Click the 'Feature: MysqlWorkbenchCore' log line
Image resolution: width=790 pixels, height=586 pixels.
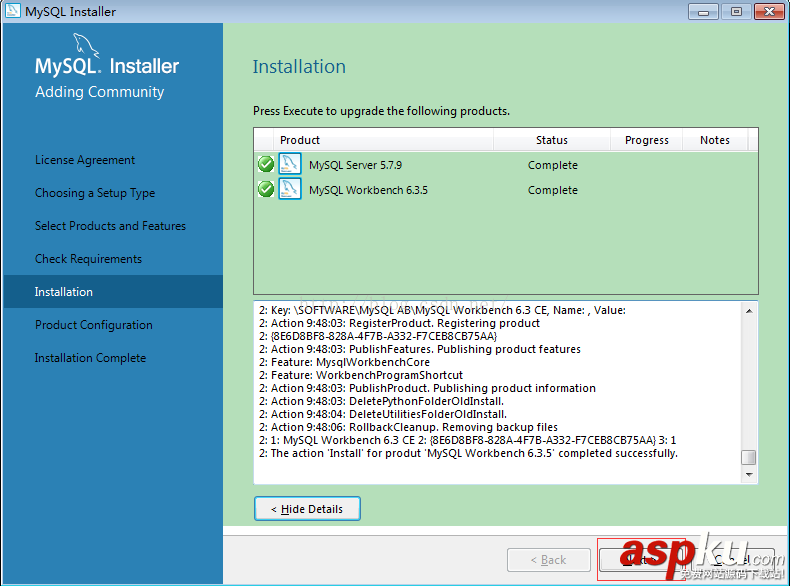[x=345, y=362]
